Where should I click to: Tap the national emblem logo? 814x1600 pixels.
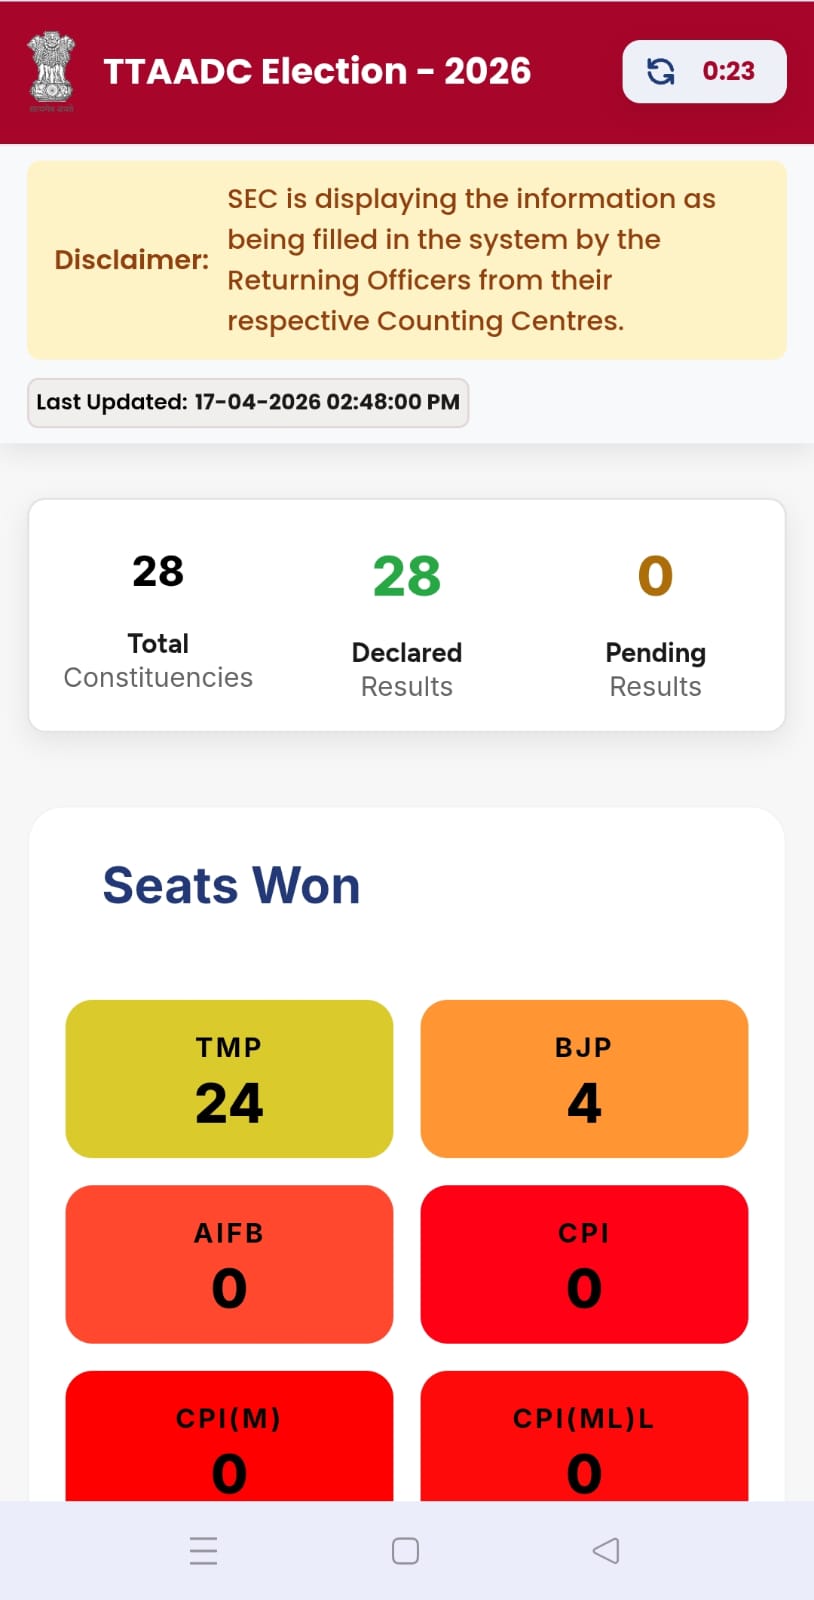50,70
